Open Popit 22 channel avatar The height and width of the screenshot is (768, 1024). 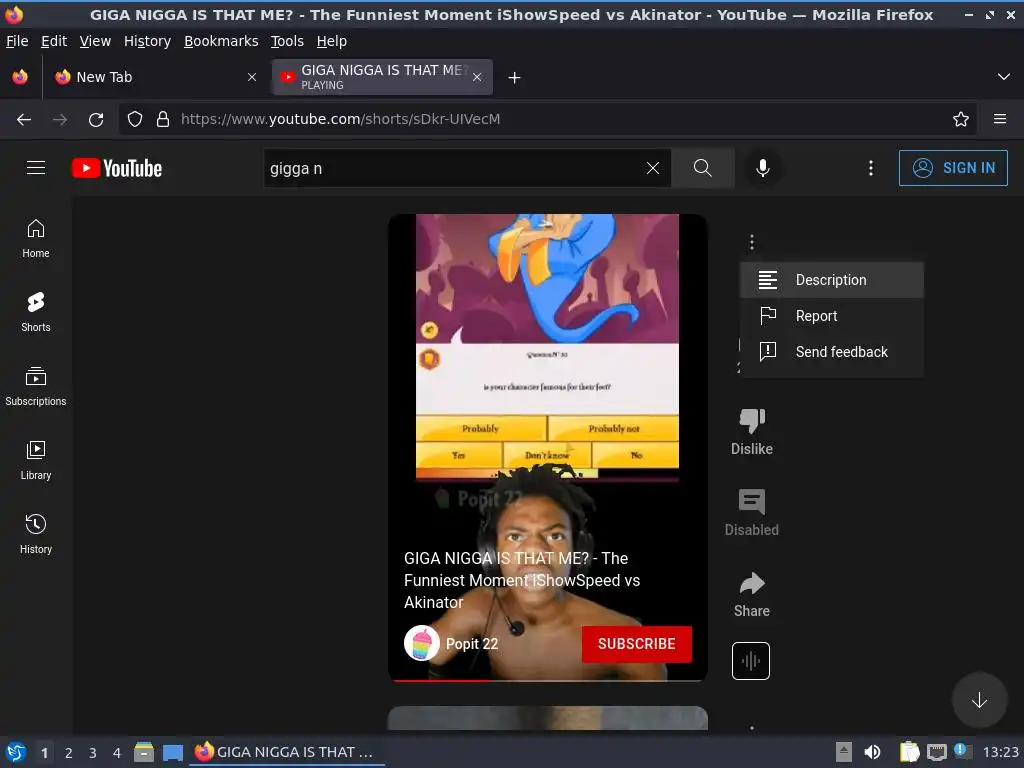[x=421, y=643]
